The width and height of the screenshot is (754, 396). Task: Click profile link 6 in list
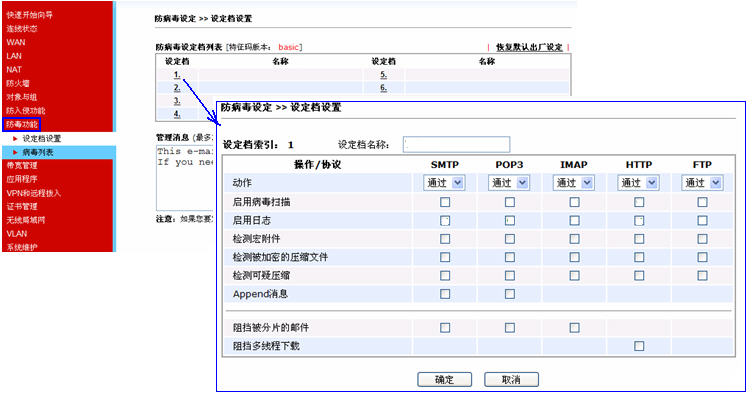[383, 87]
